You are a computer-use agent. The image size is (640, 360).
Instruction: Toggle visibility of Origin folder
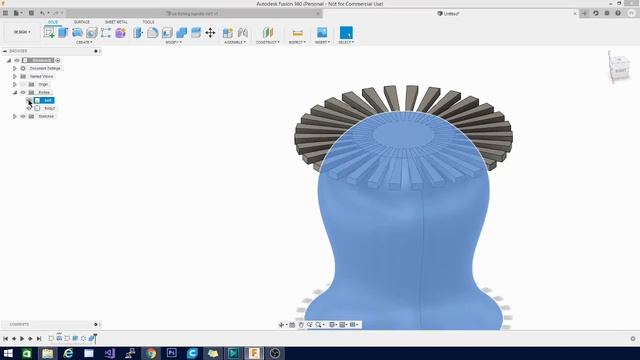23,84
